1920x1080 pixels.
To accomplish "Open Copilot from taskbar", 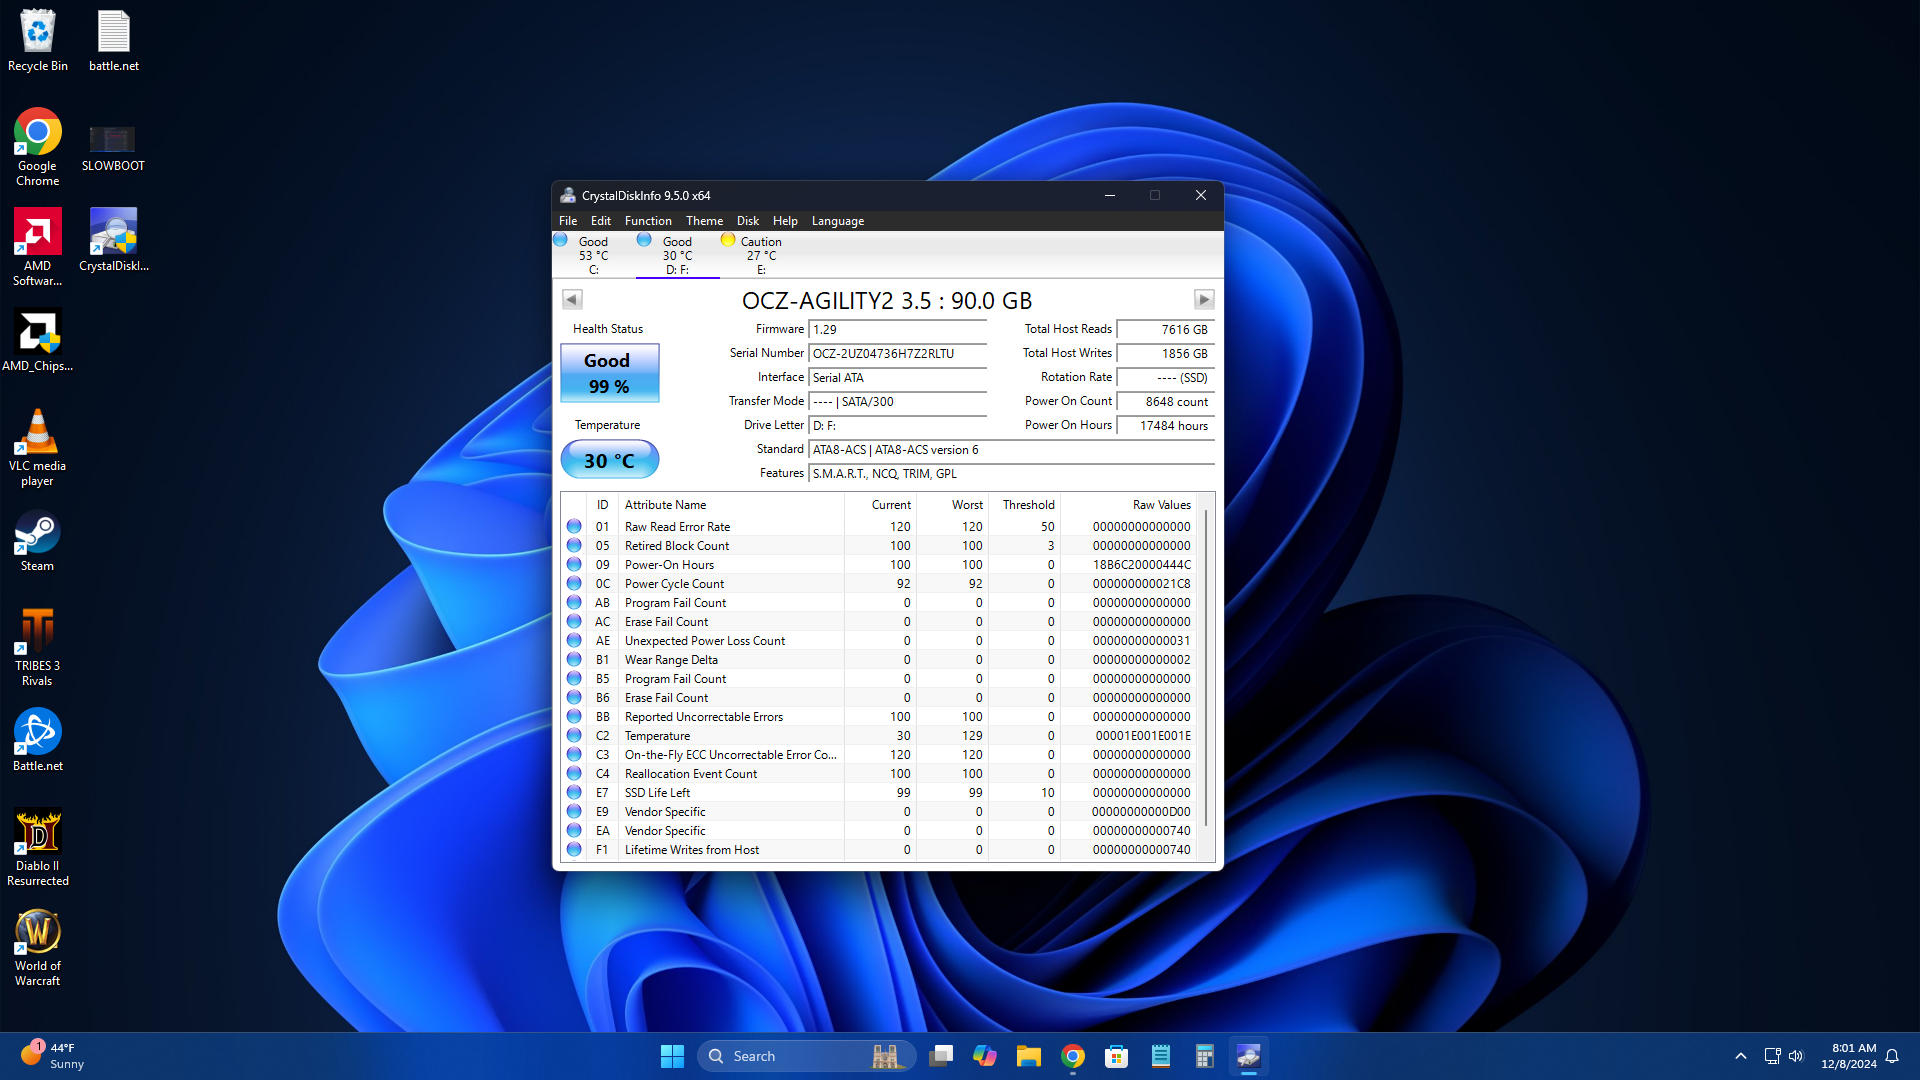I will click(985, 1056).
